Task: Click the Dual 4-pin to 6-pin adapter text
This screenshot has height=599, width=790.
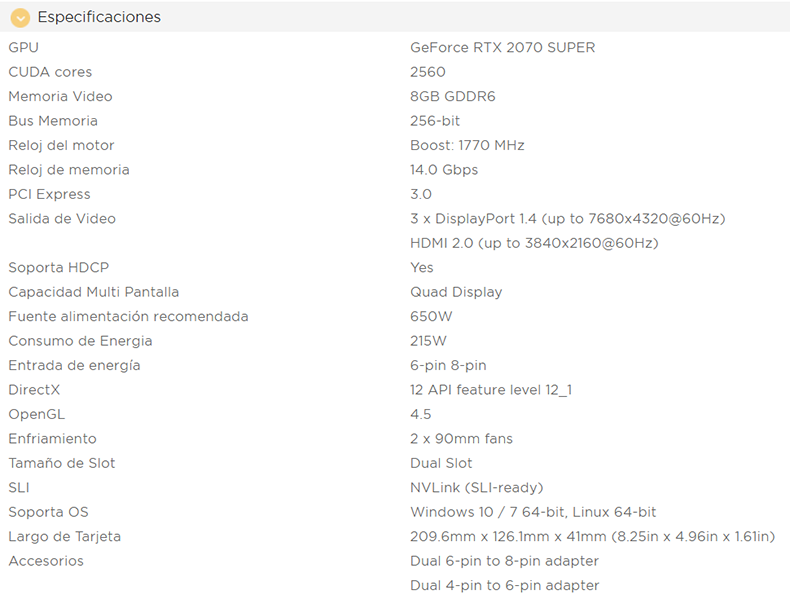Action: coord(504,585)
